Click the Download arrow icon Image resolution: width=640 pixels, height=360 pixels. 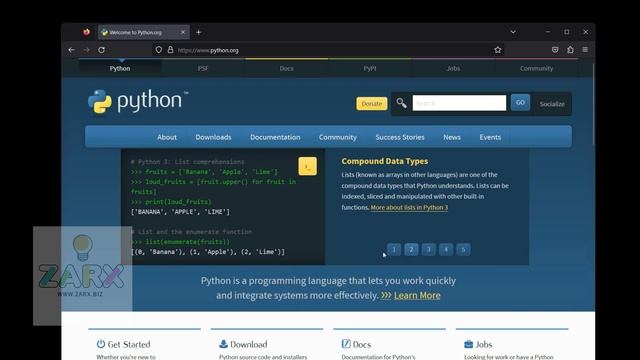[223, 344]
